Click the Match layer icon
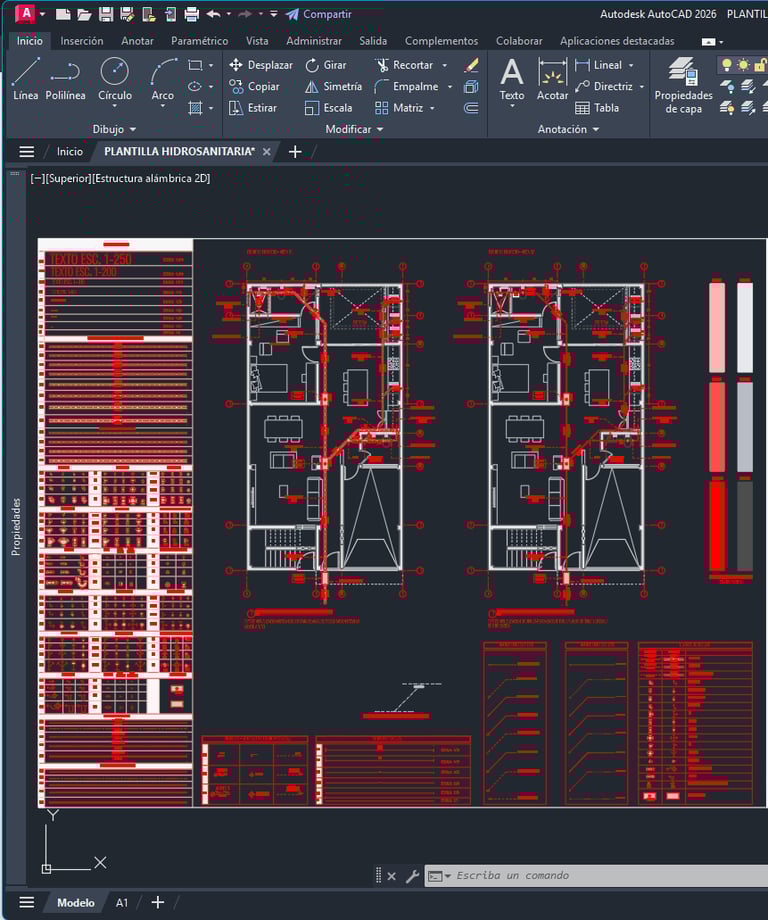The width and height of the screenshot is (768, 920). click(x=747, y=108)
